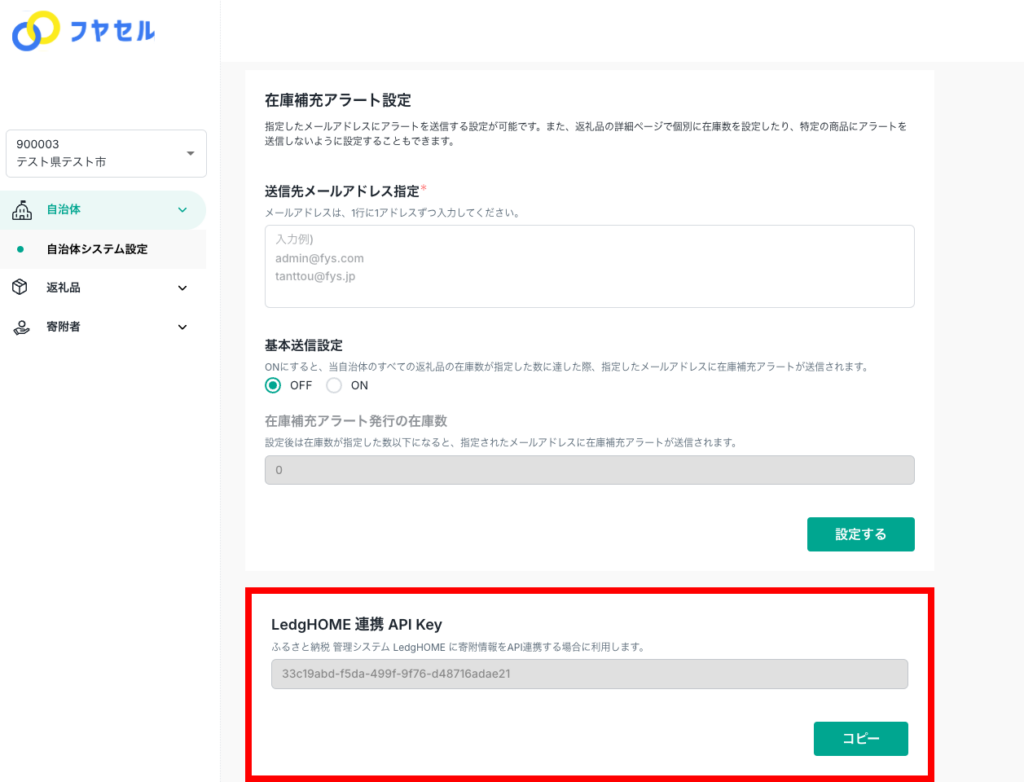Click the 自治体 building icon in sidebar
Image resolution: width=1024 pixels, height=782 pixels.
pos(21,210)
